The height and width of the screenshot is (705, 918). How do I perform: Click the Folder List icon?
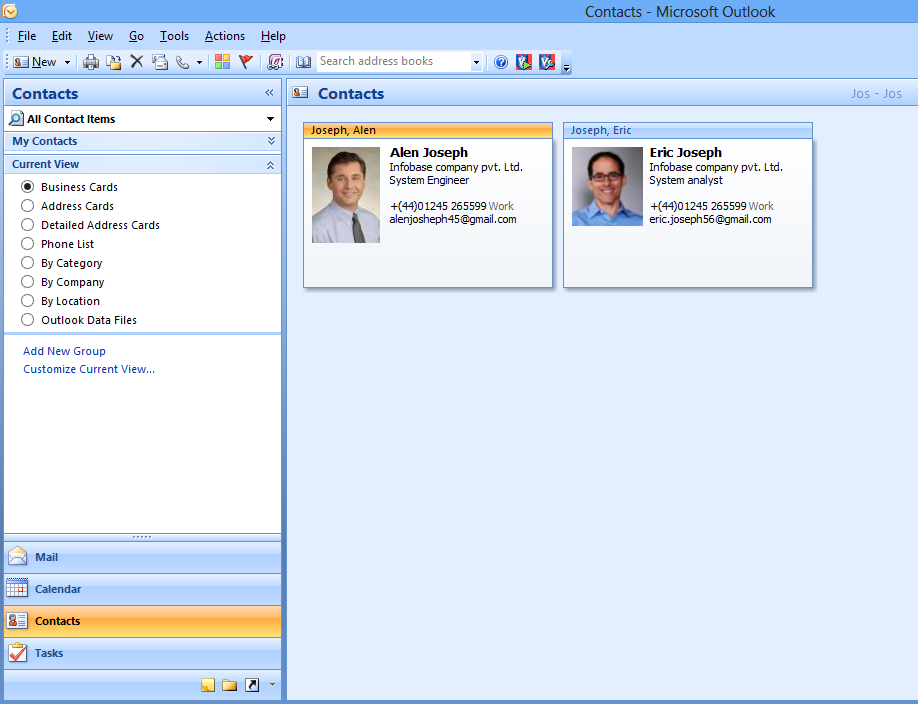point(230,685)
